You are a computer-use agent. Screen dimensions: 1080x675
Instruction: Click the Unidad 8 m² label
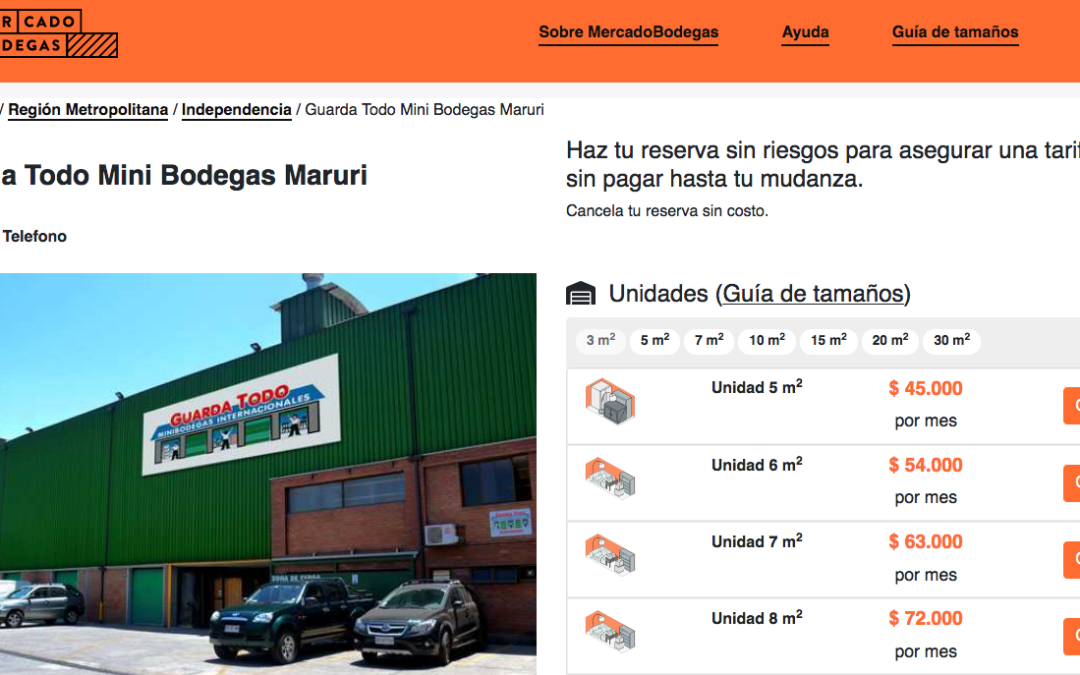[x=756, y=617]
